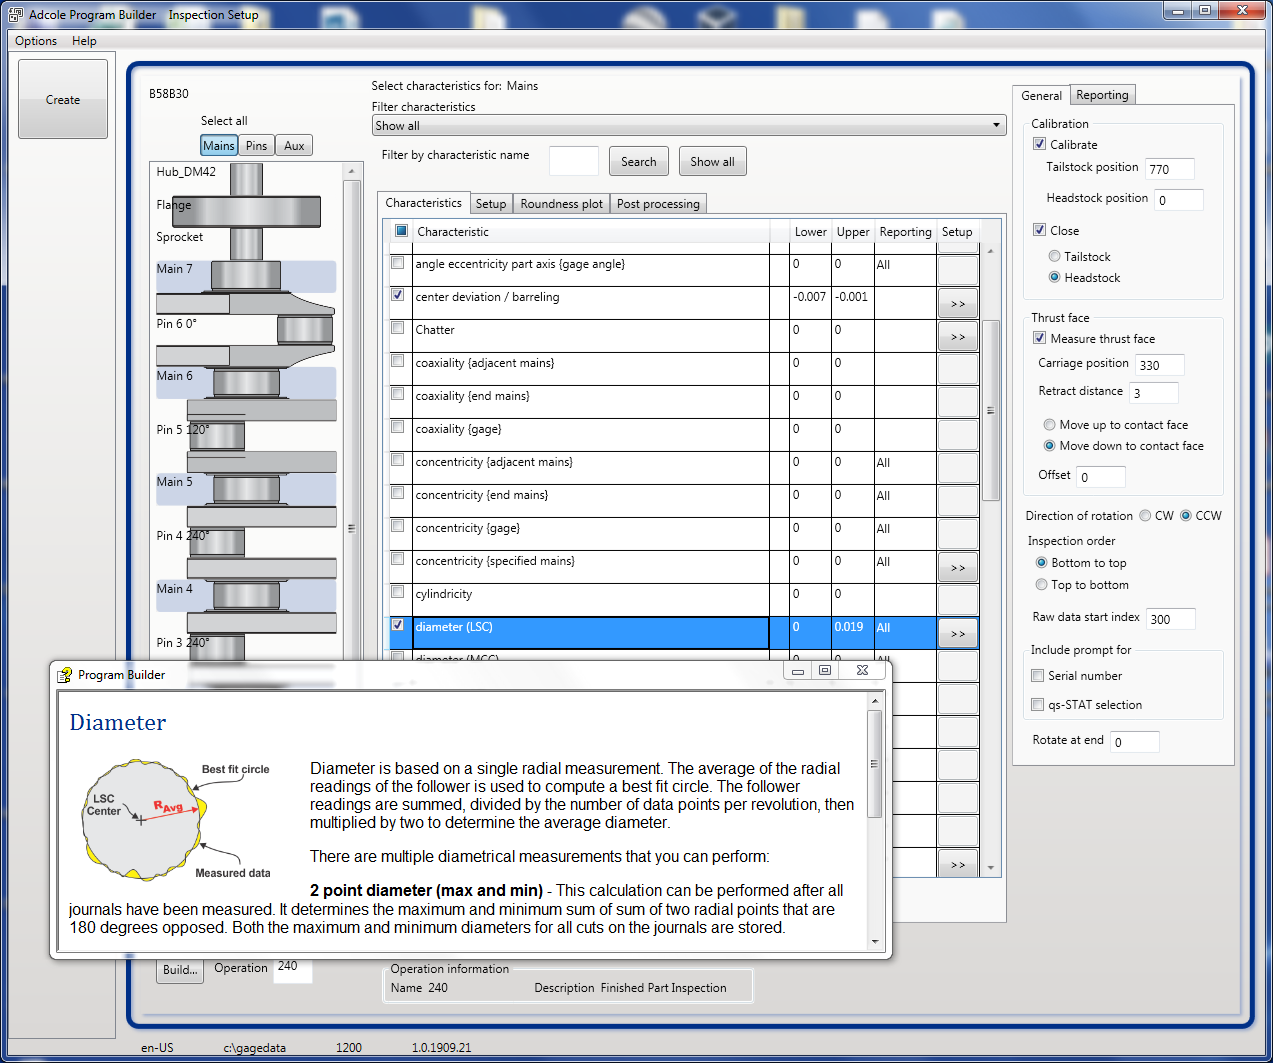This screenshot has width=1273, height=1063.
Task: Click the Build... button
Action: [x=179, y=969]
